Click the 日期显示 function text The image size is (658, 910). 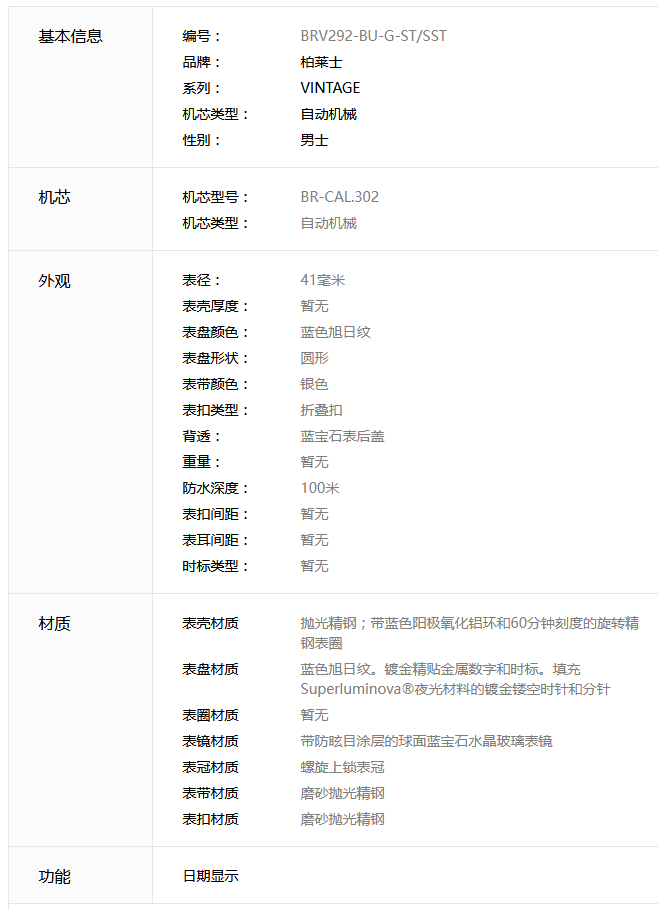pos(210,876)
